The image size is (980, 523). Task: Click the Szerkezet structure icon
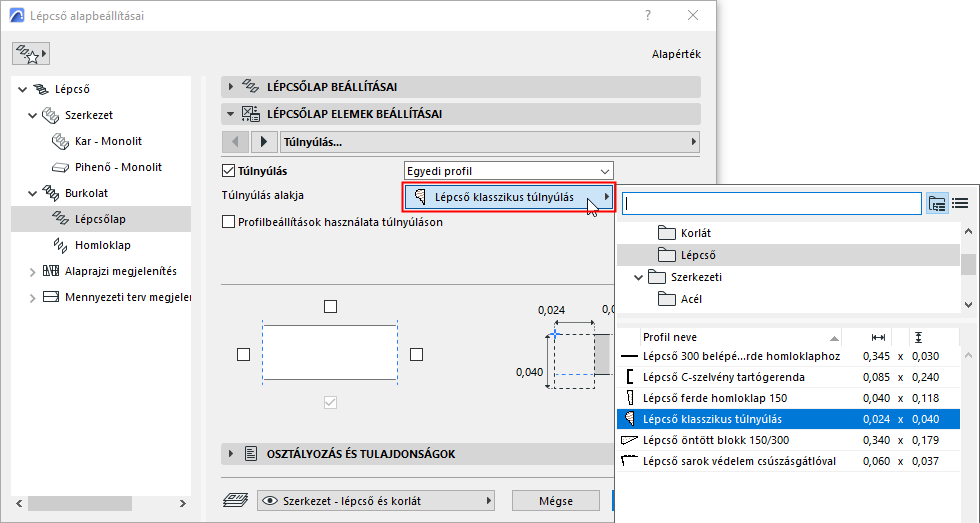pos(51,116)
